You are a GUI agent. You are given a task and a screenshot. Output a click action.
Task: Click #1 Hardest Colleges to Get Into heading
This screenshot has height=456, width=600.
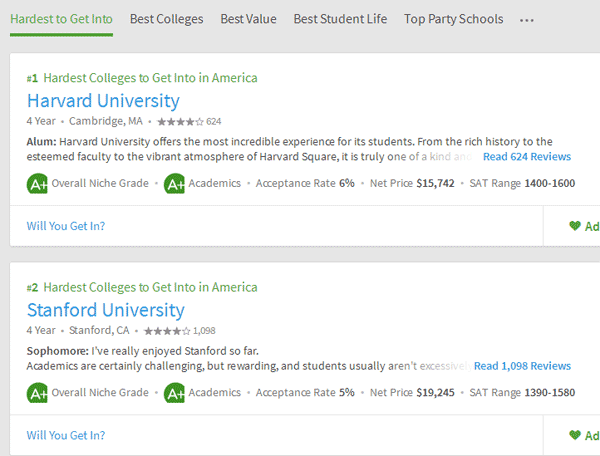pos(142,78)
